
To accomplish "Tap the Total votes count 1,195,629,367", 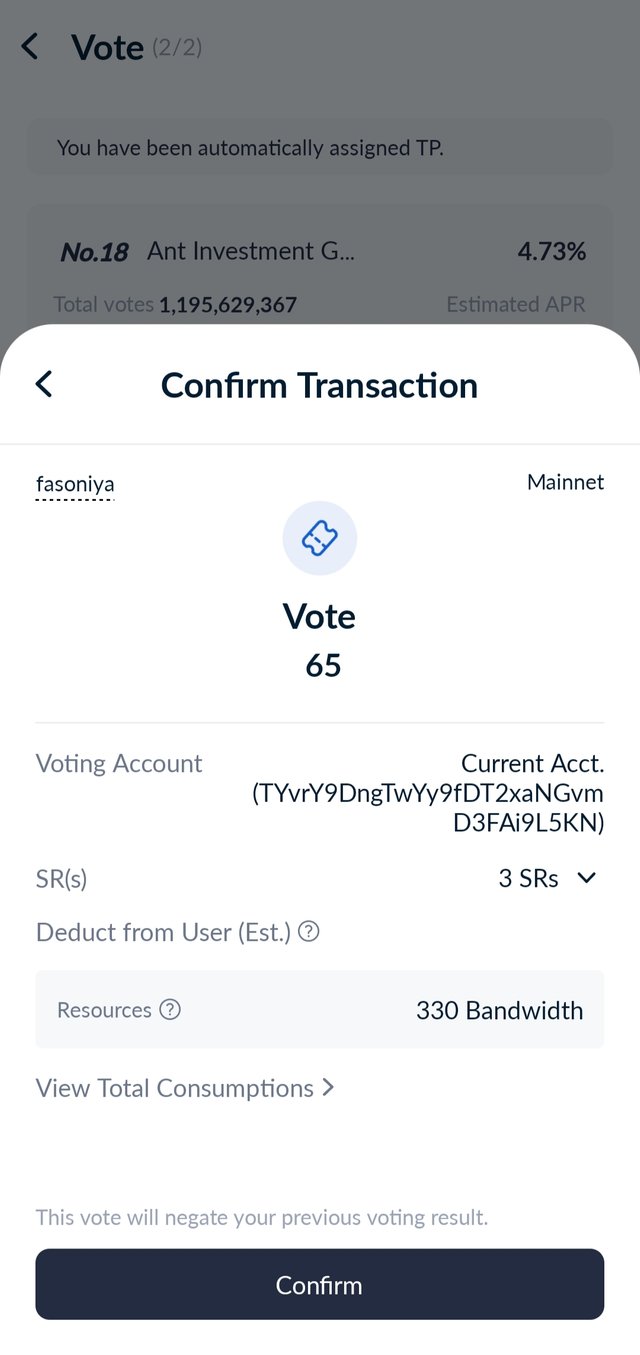I will tap(228, 304).
